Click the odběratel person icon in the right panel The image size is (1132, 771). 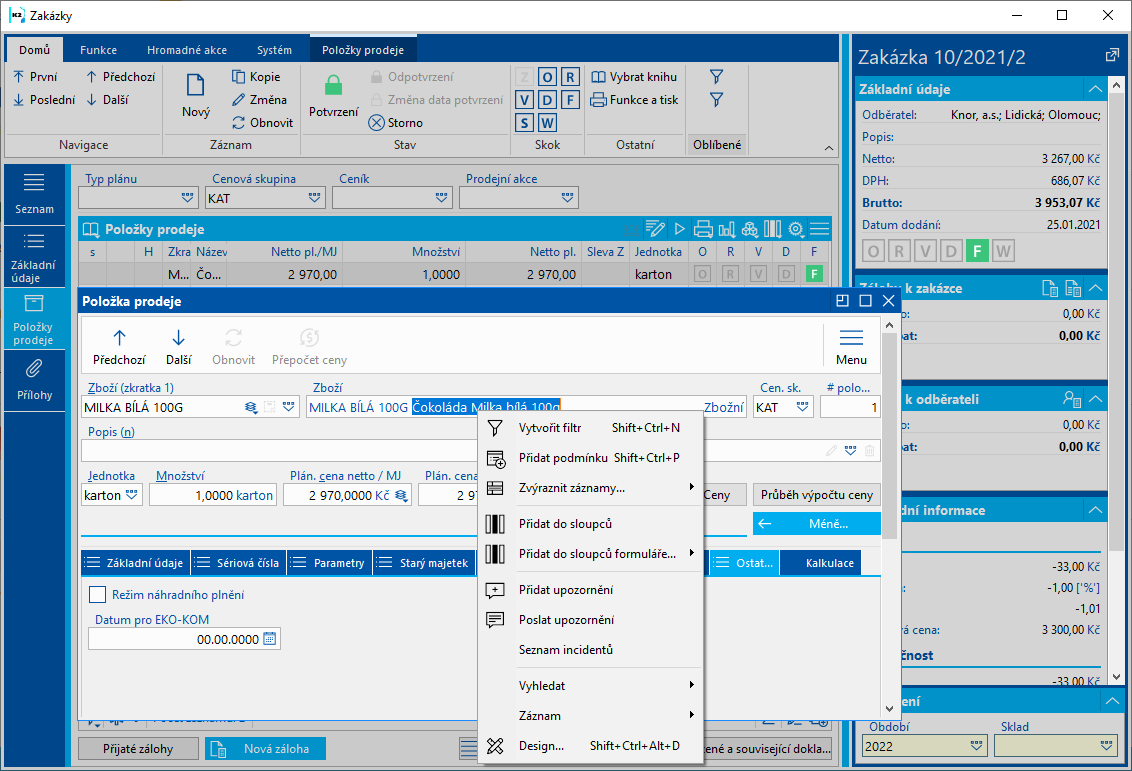pos(1071,399)
